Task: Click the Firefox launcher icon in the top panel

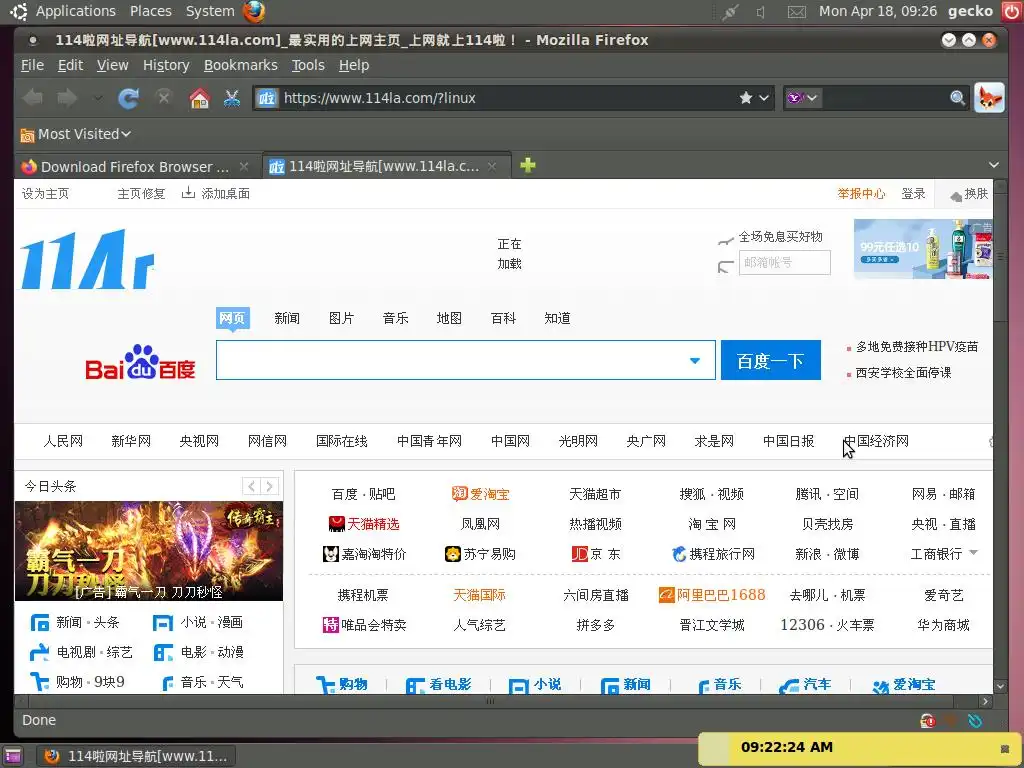Action: 254,11
